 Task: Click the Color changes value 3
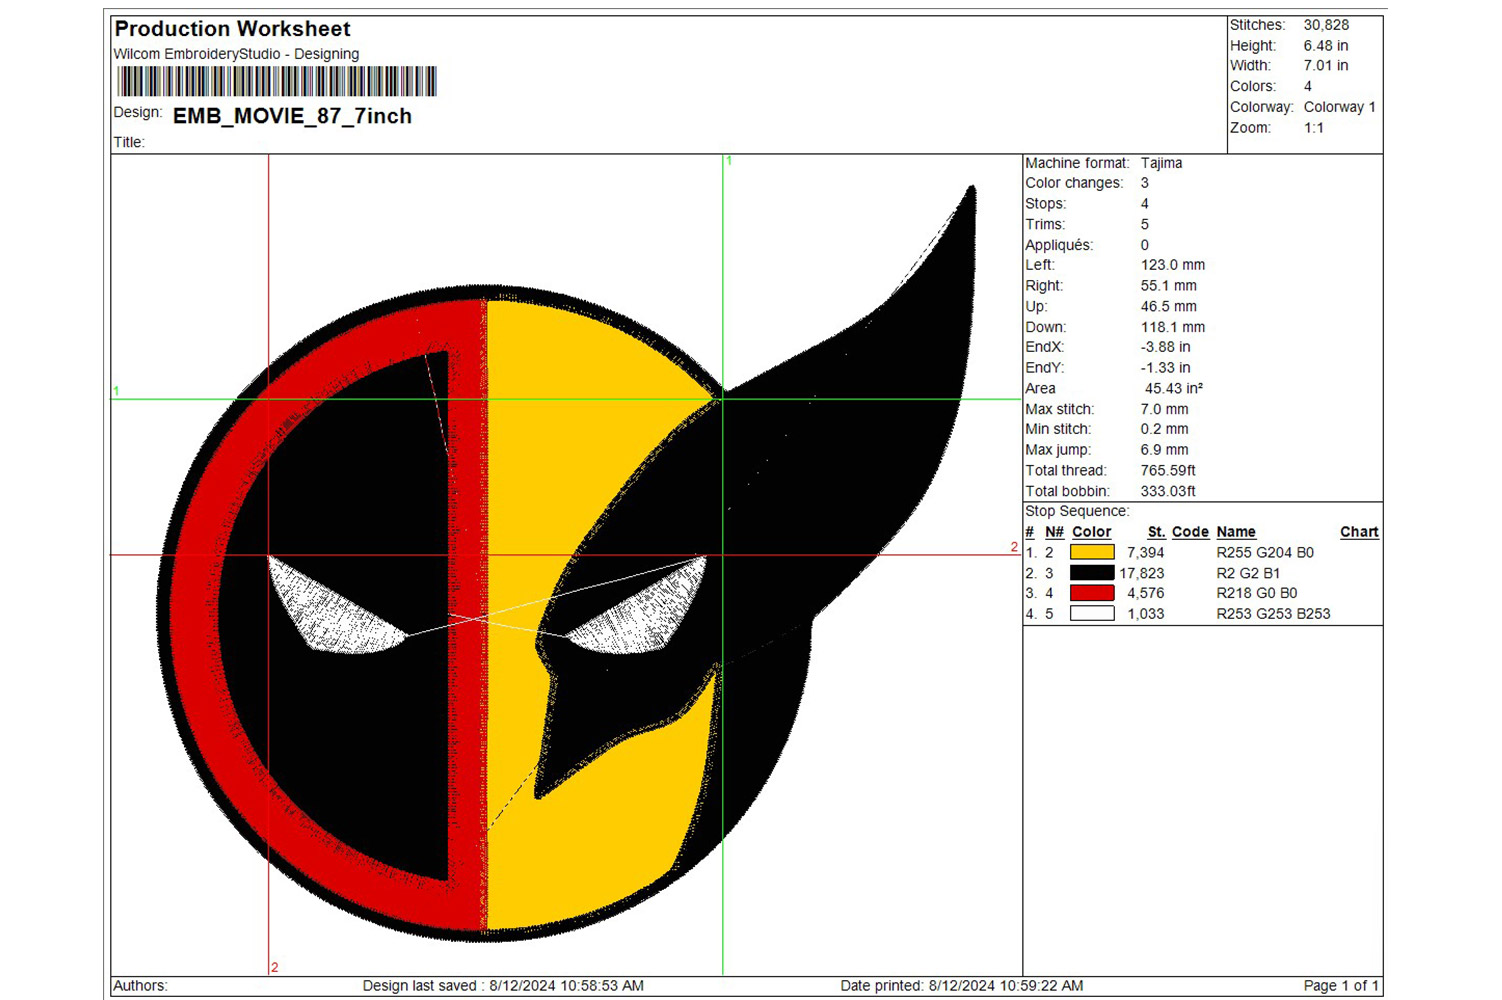point(1145,183)
